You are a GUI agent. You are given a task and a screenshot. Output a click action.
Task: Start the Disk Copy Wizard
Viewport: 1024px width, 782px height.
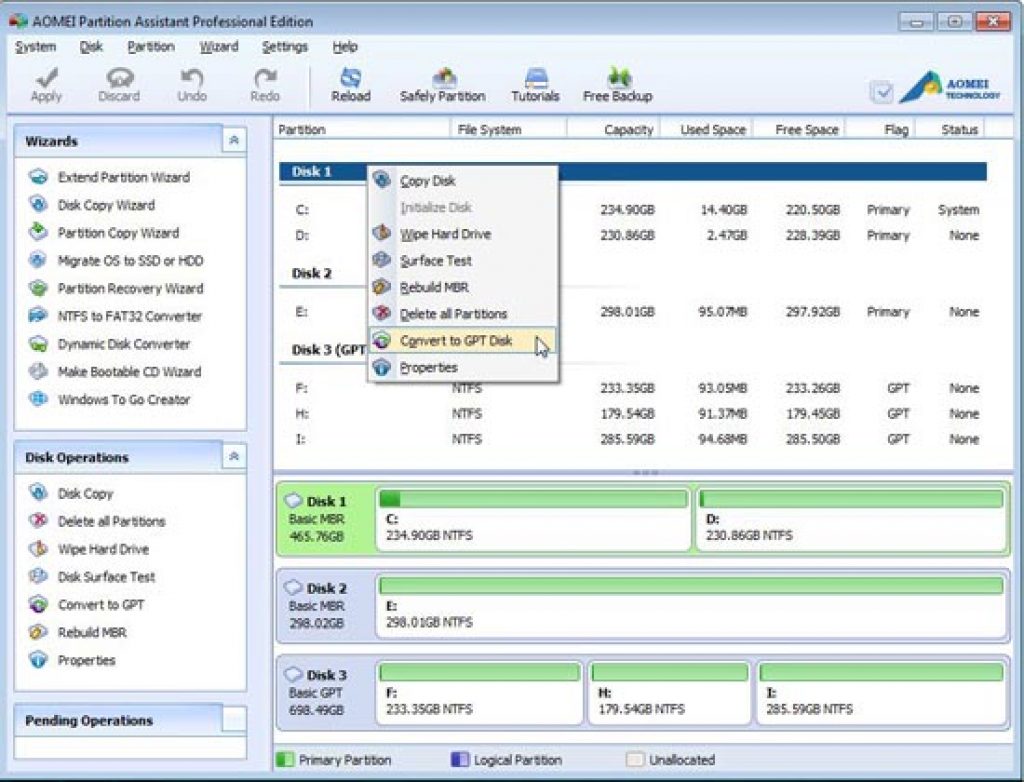(x=91, y=205)
